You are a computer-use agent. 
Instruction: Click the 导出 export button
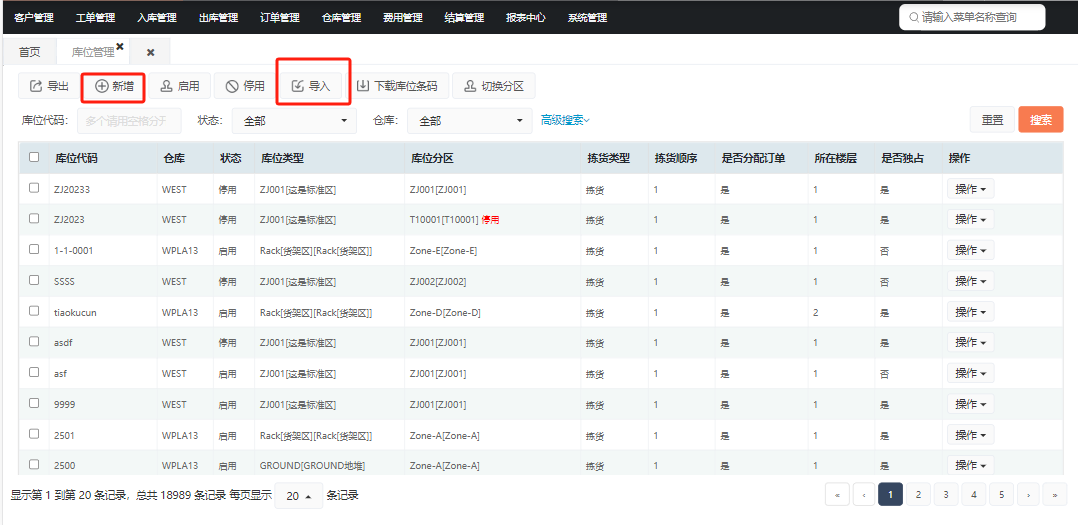click(48, 86)
